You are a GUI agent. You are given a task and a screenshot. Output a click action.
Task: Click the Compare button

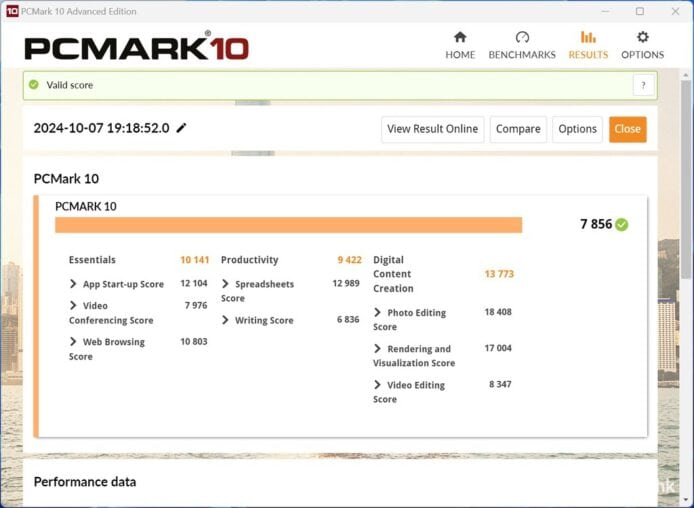[518, 129]
